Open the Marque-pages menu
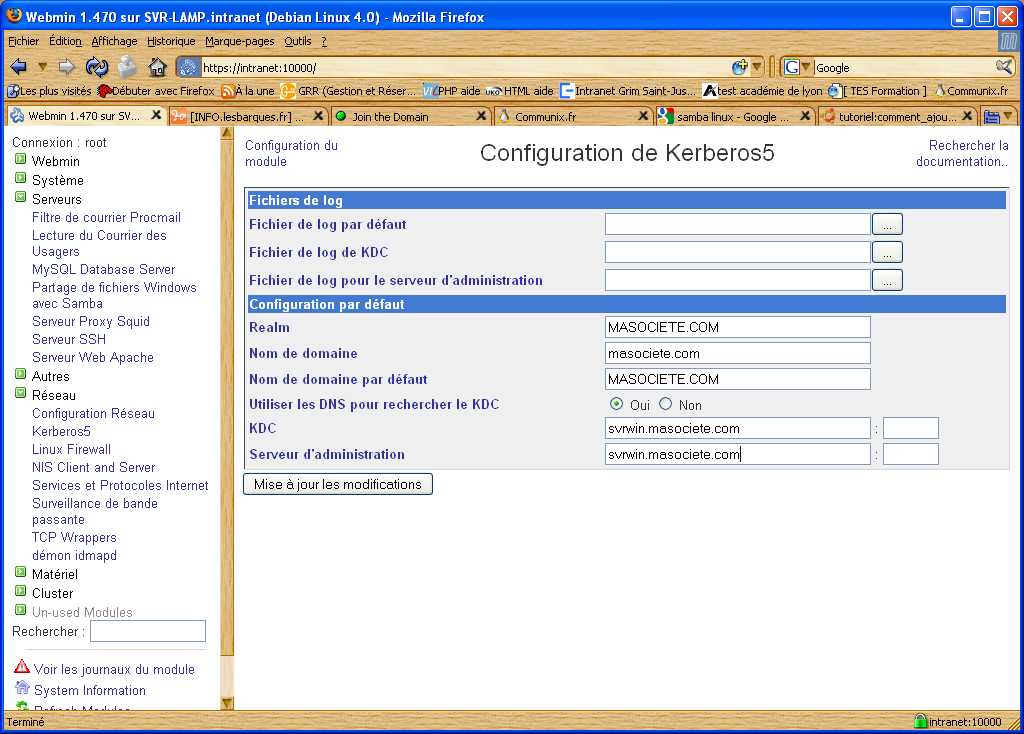This screenshot has width=1024, height=734. tap(239, 41)
